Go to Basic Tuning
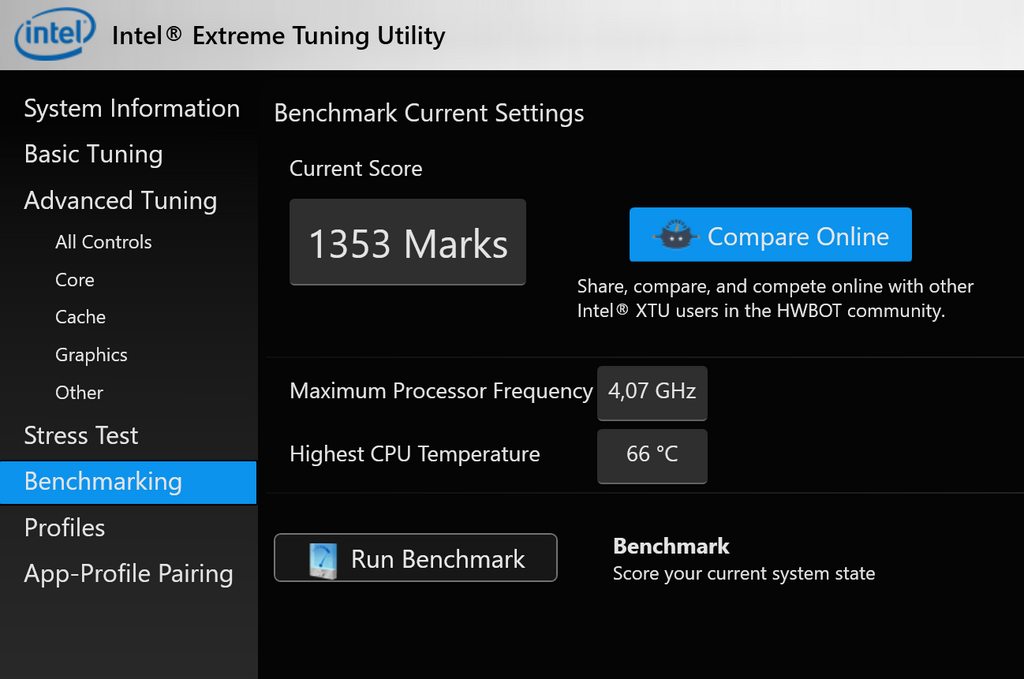The height and width of the screenshot is (679, 1024). [93, 154]
